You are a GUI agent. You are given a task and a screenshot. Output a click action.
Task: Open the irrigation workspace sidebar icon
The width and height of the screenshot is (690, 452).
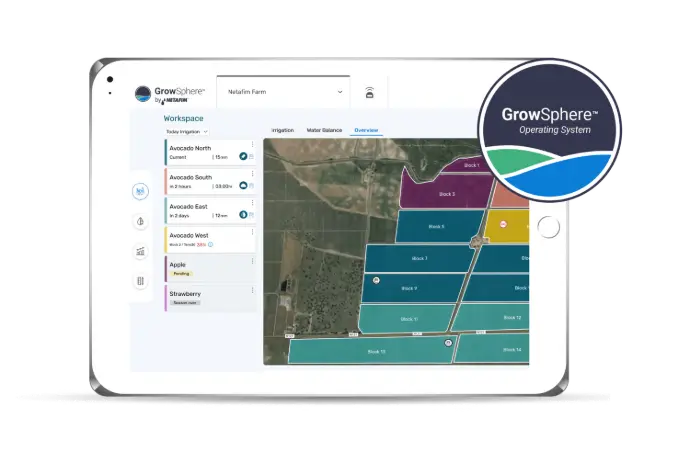click(x=140, y=191)
